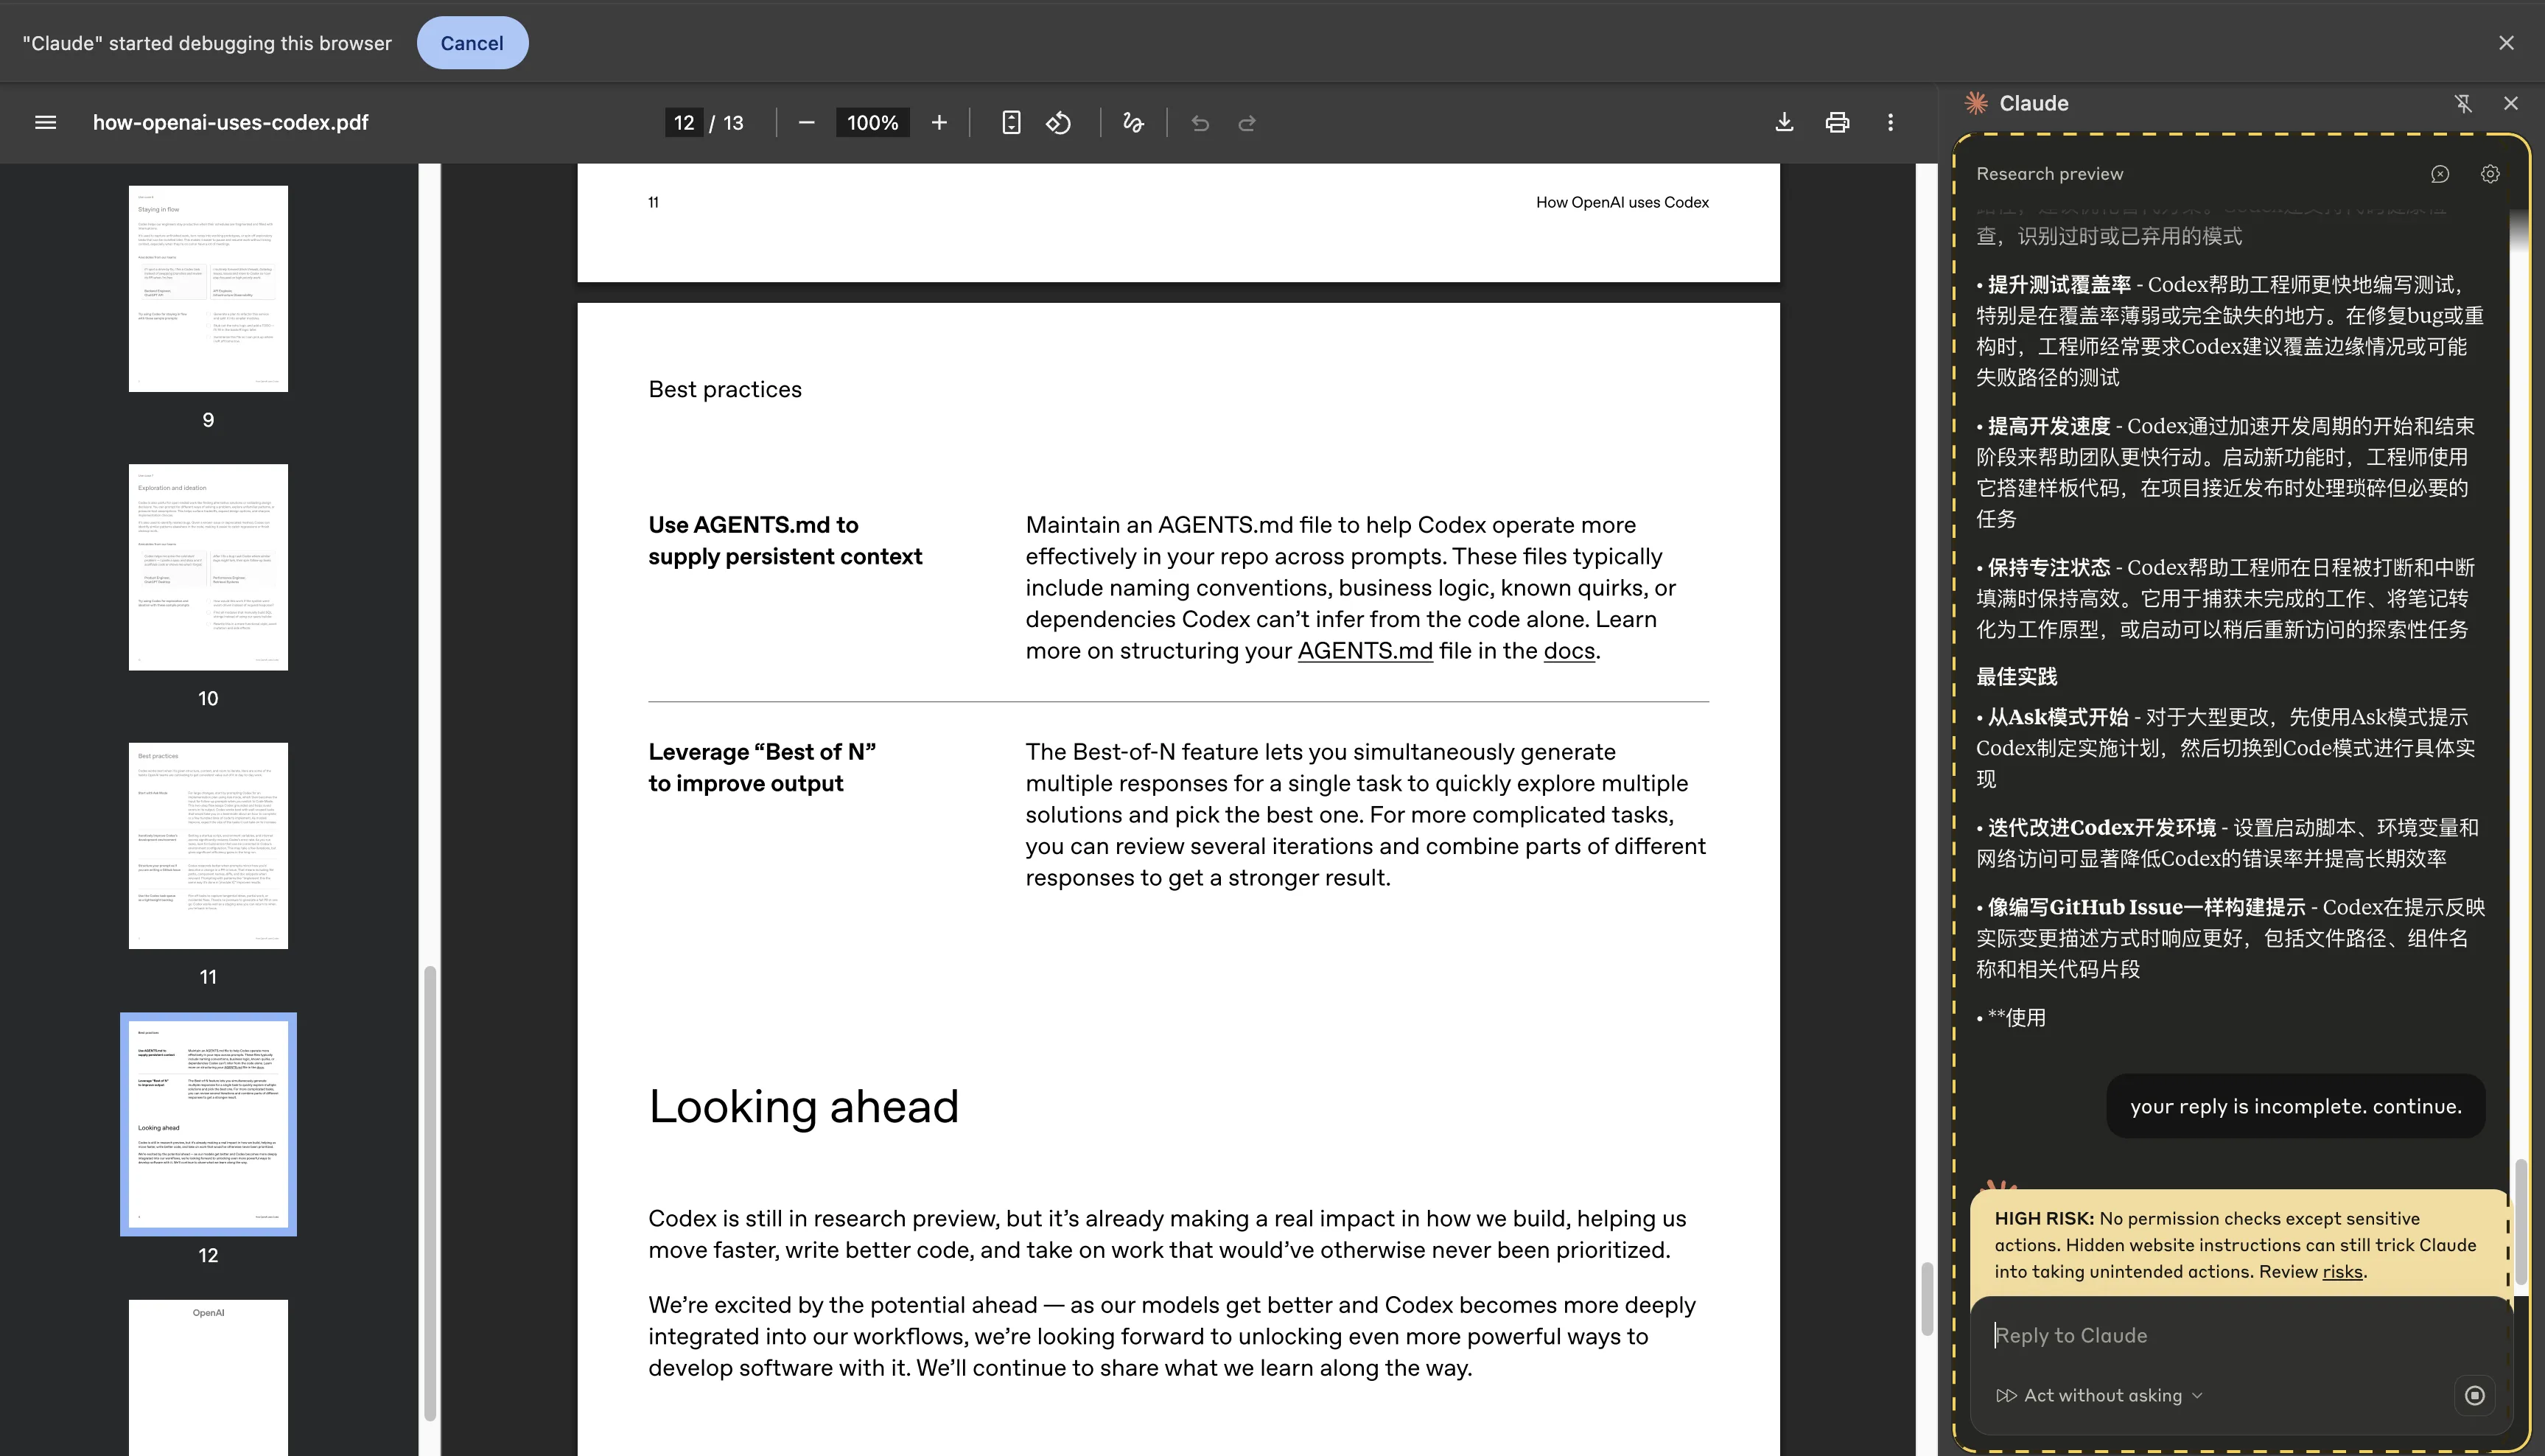Print the PDF document
The height and width of the screenshot is (1456, 2545).
tap(1837, 122)
